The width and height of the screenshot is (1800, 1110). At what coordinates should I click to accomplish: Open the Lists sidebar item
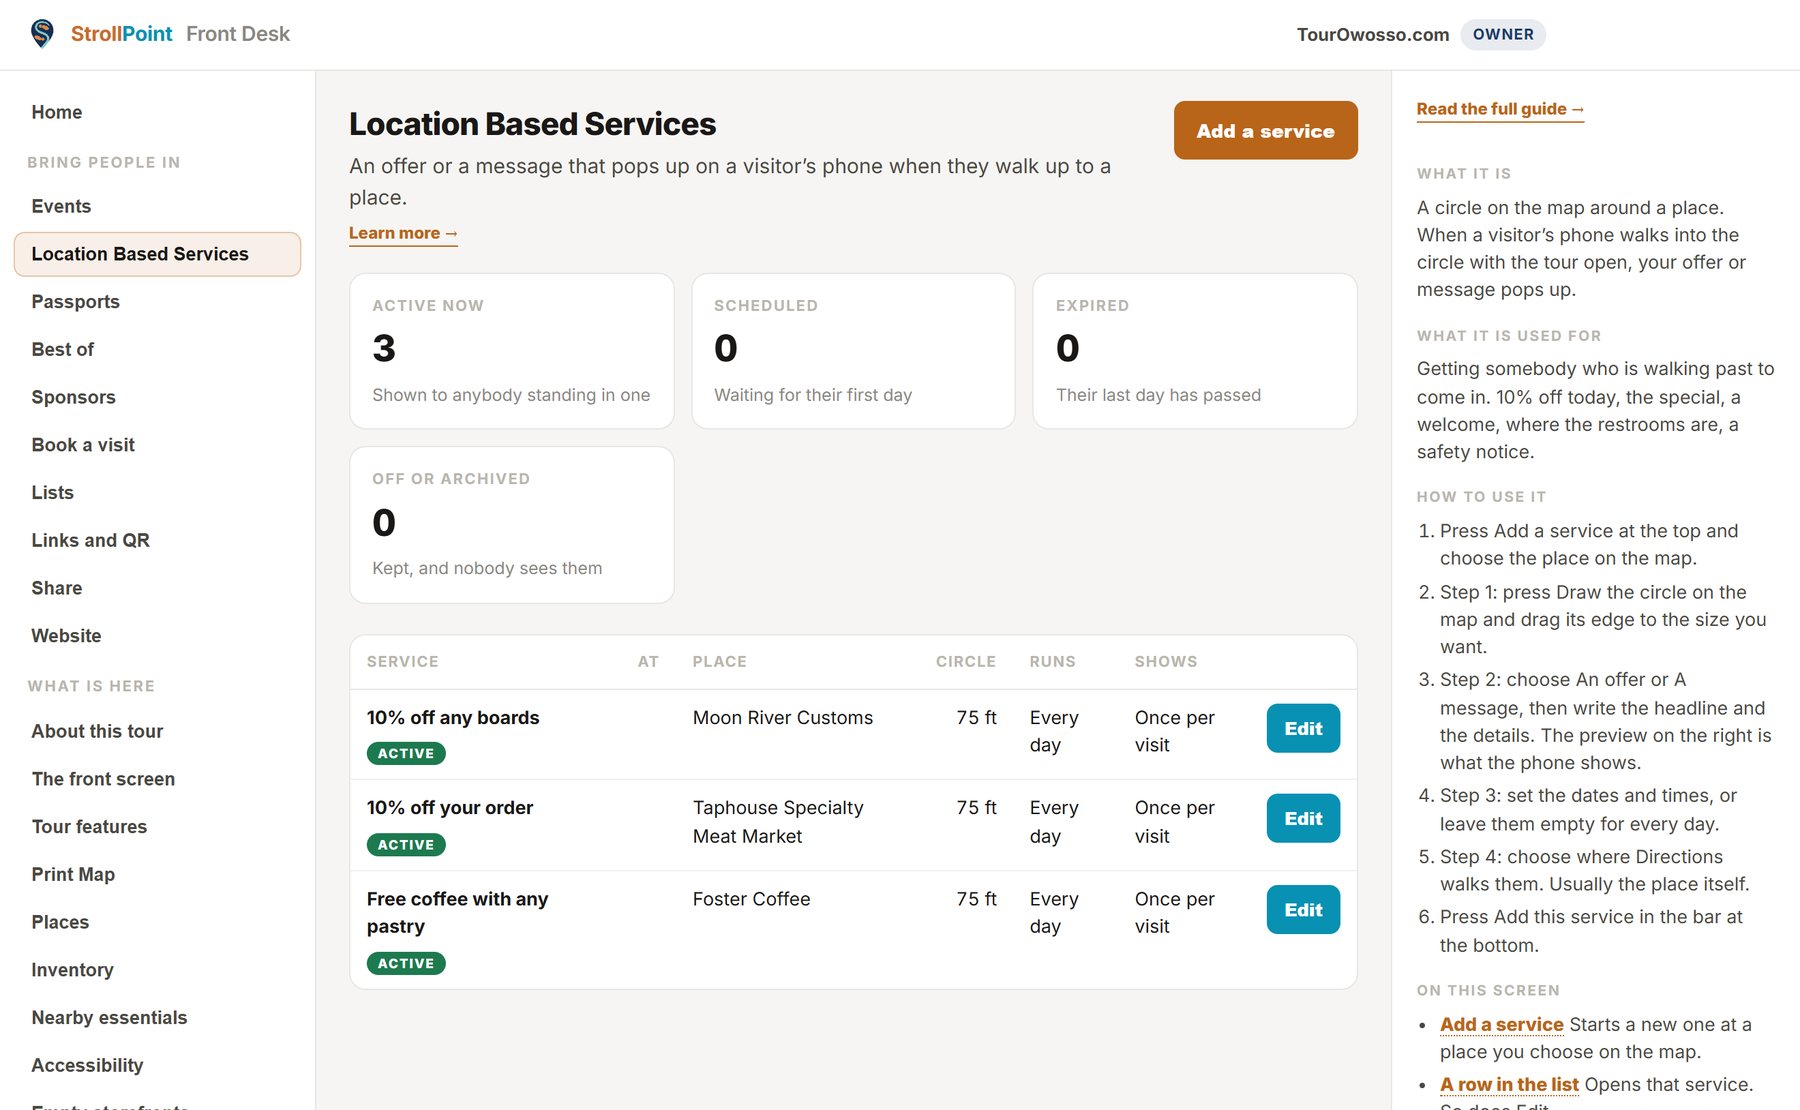tap(52, 492)
